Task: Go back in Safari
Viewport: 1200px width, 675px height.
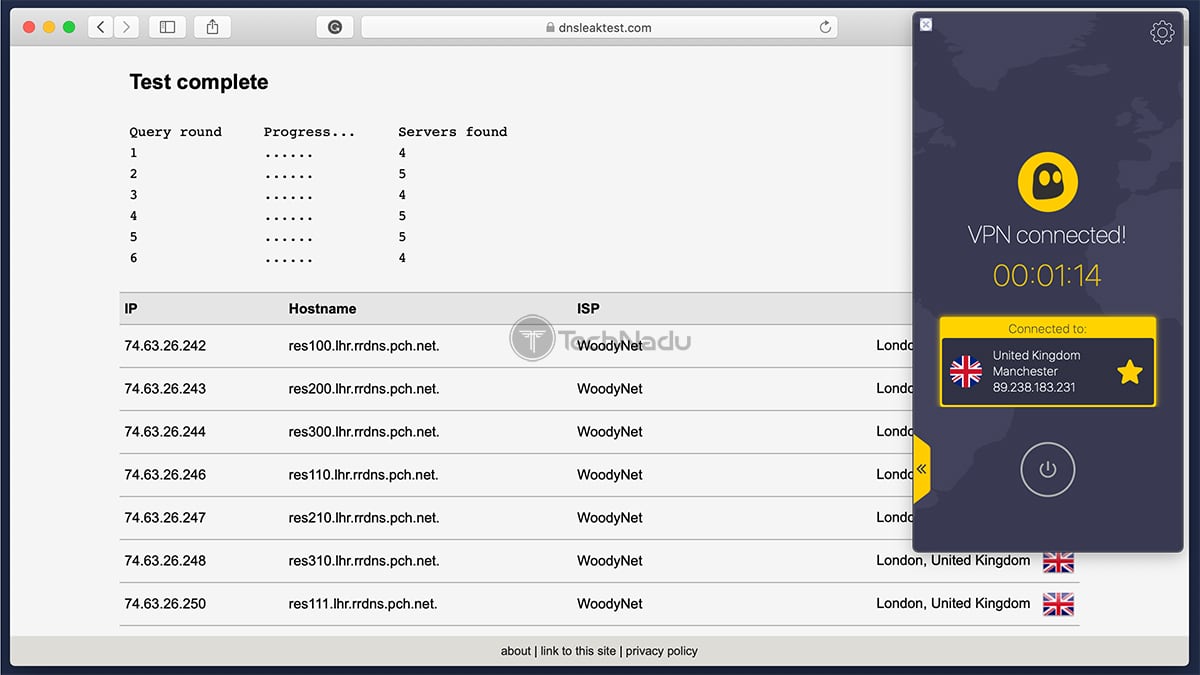Action: tap(100, 27)
